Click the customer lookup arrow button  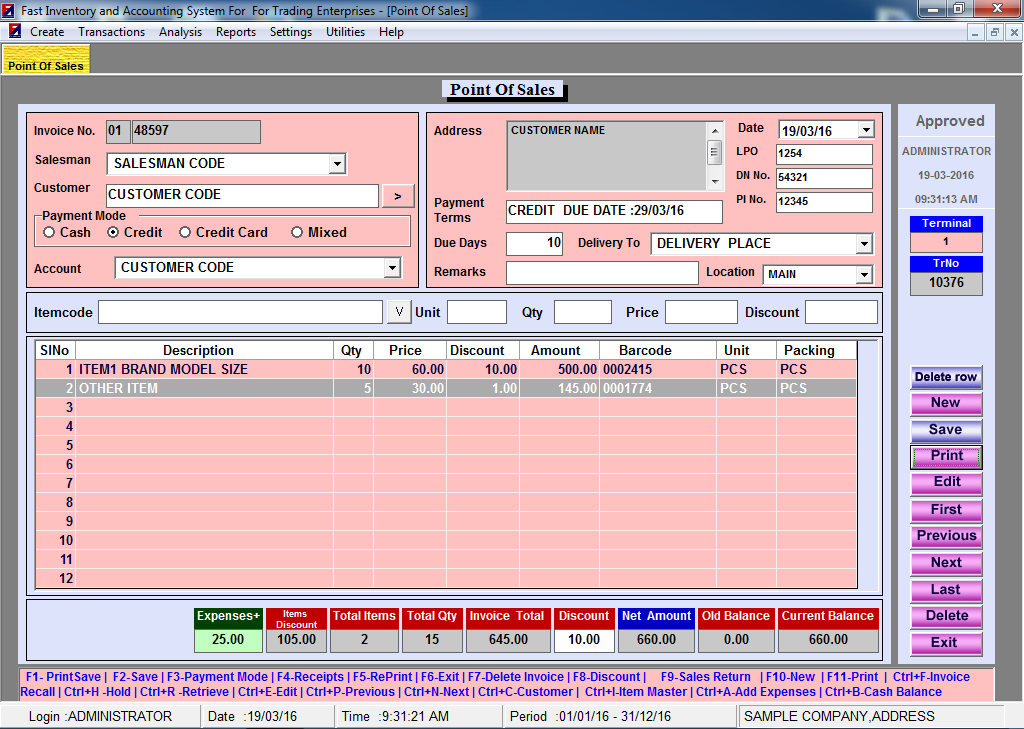(398, 196)
